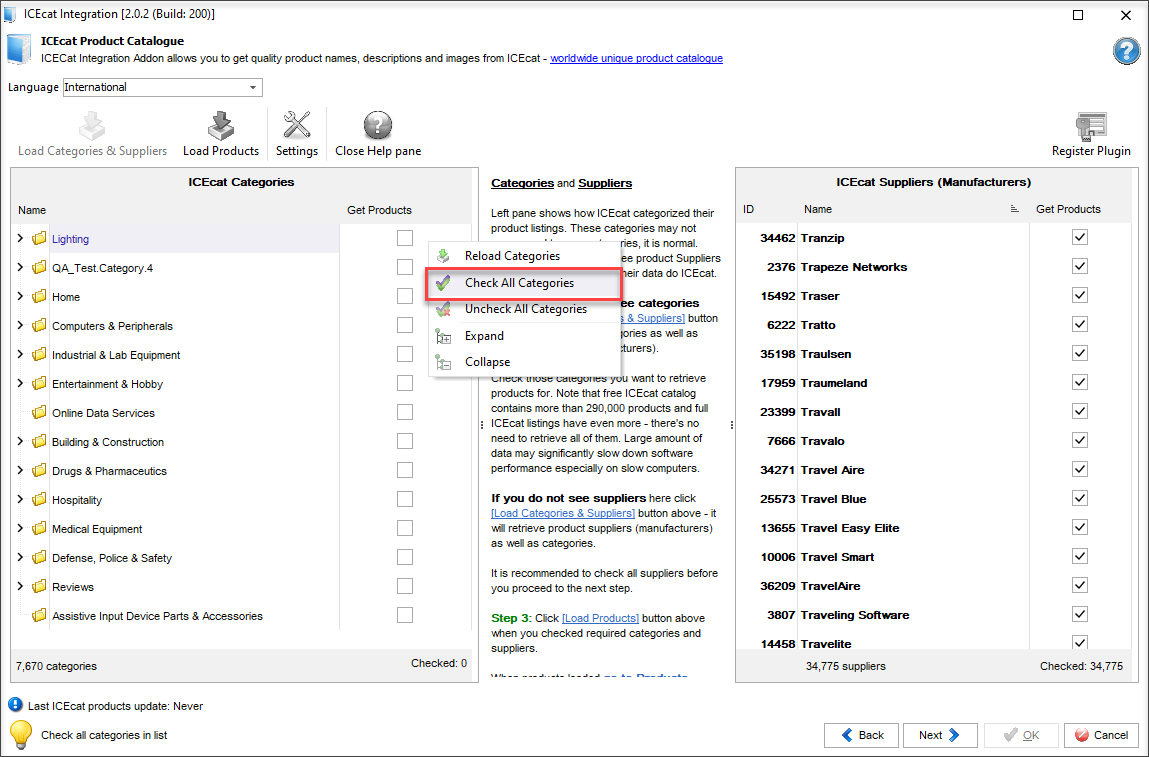This screenshot has width=1149, height=757.
Task: Uncheck the Trapeze Networks supplier checkbox
Action: [x=1079, y=266]
